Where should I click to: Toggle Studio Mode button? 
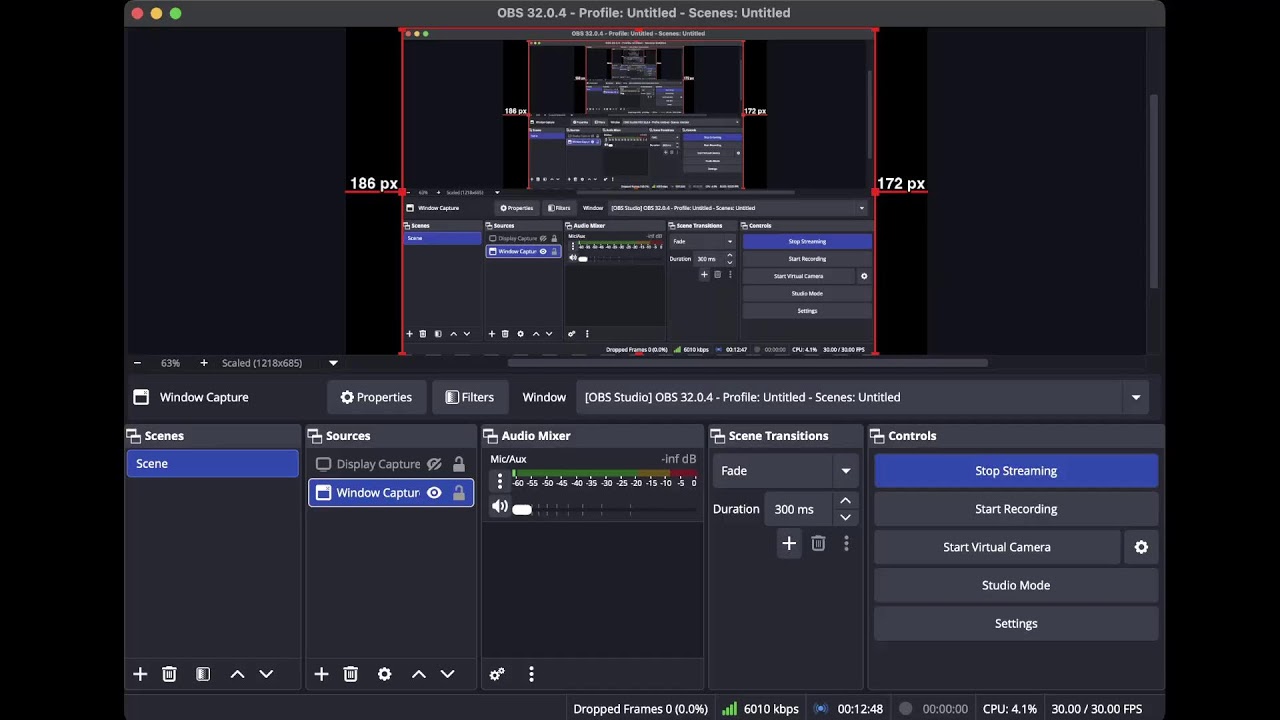(1016, 585)
